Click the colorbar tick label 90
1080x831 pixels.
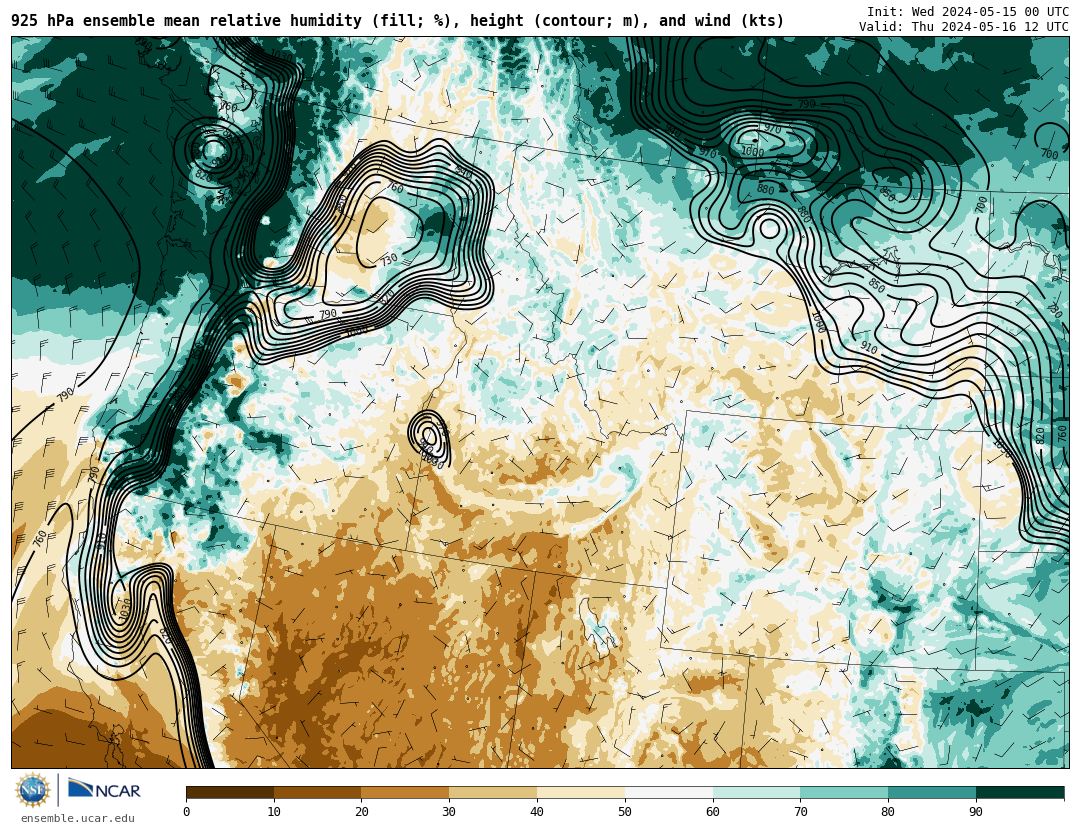(x=976, y=812)
